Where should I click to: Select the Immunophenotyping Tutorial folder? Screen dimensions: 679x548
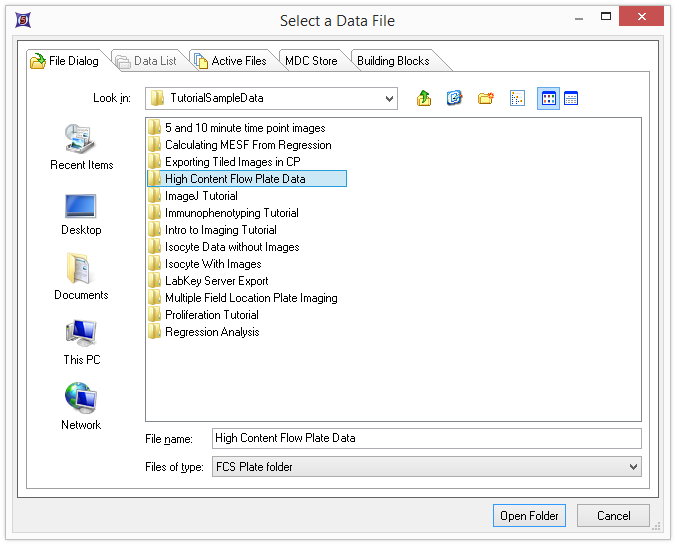(231, 213)
